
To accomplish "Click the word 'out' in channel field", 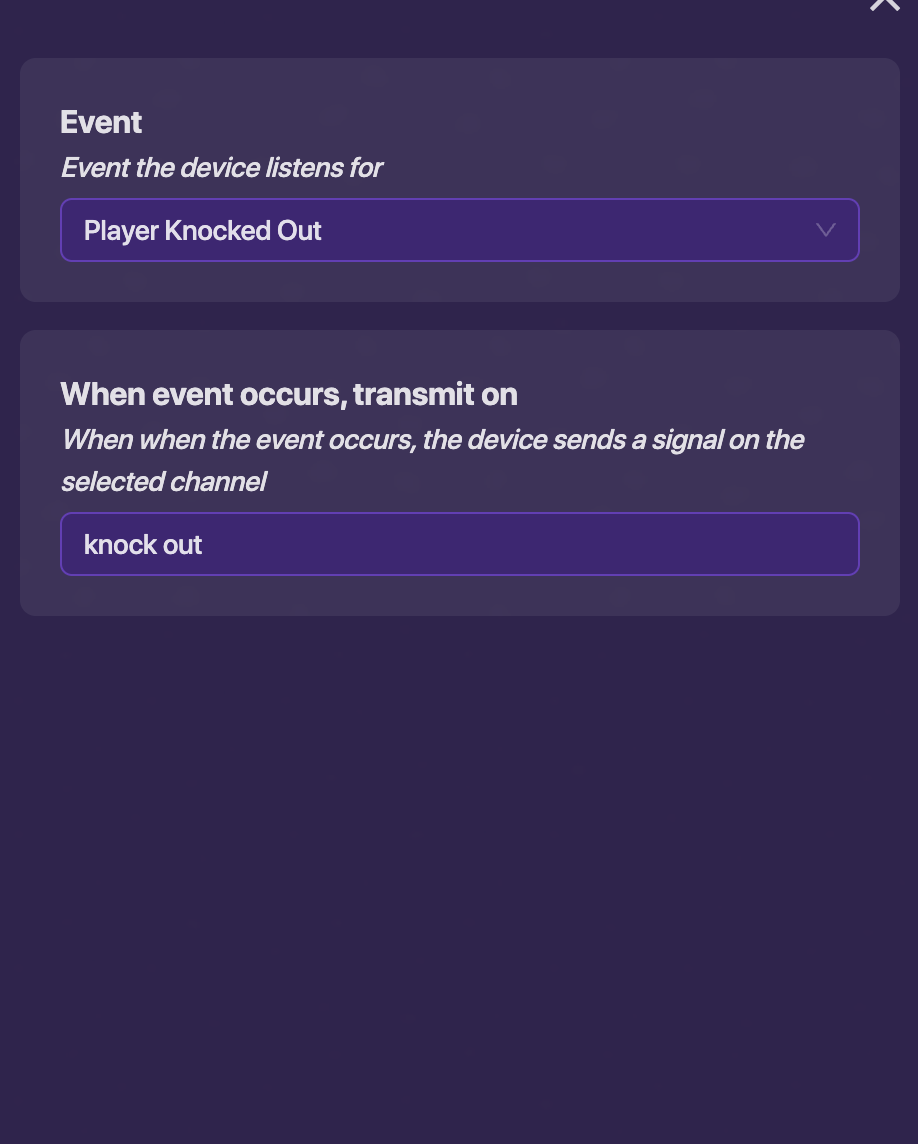I will tap(182, 545).
